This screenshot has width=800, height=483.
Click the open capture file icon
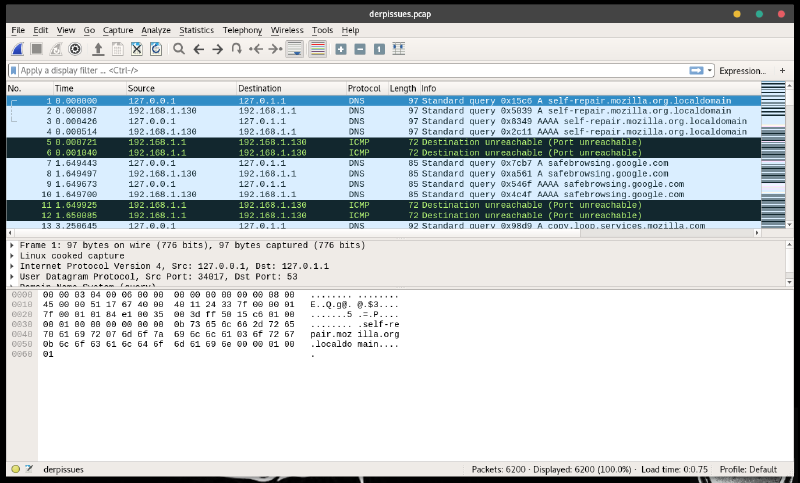click(98, 48)
